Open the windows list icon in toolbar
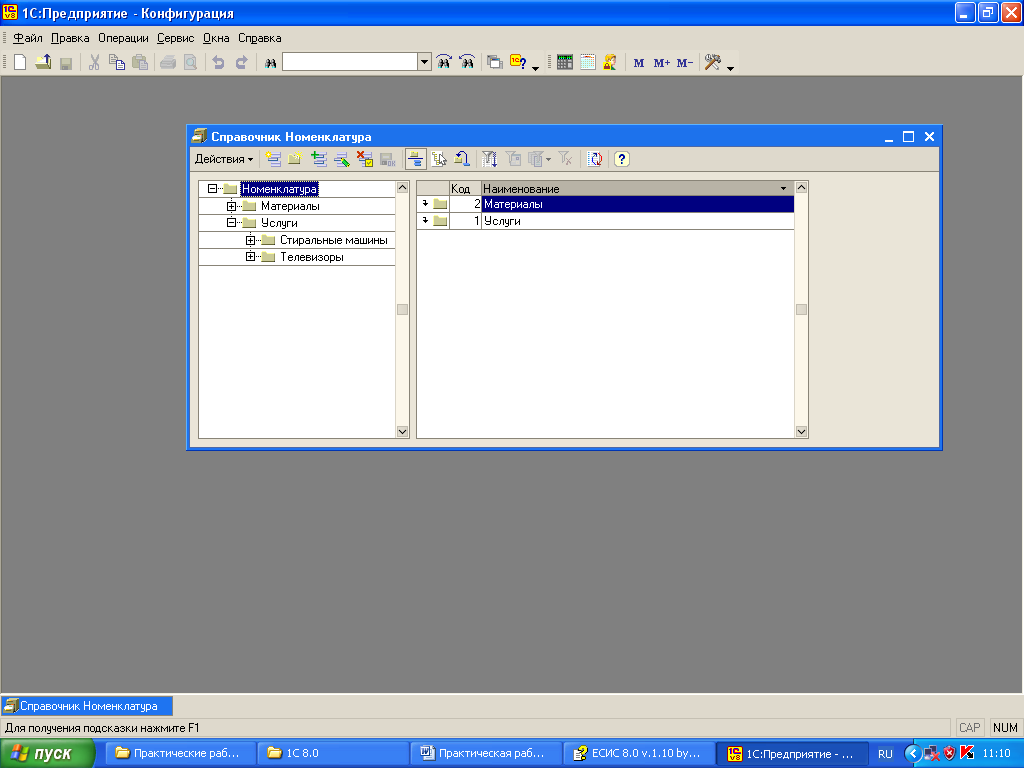Image resolution: width=1024 pixels, height=768 pixels. click(495, 63)
